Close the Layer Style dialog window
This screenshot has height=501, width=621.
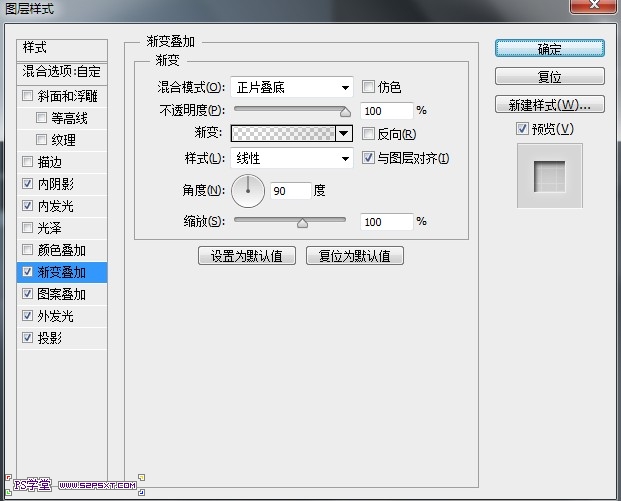597,8
